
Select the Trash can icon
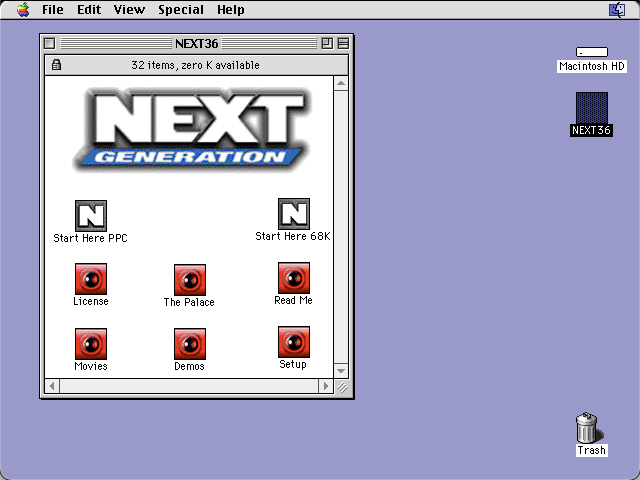coord(588,427)
